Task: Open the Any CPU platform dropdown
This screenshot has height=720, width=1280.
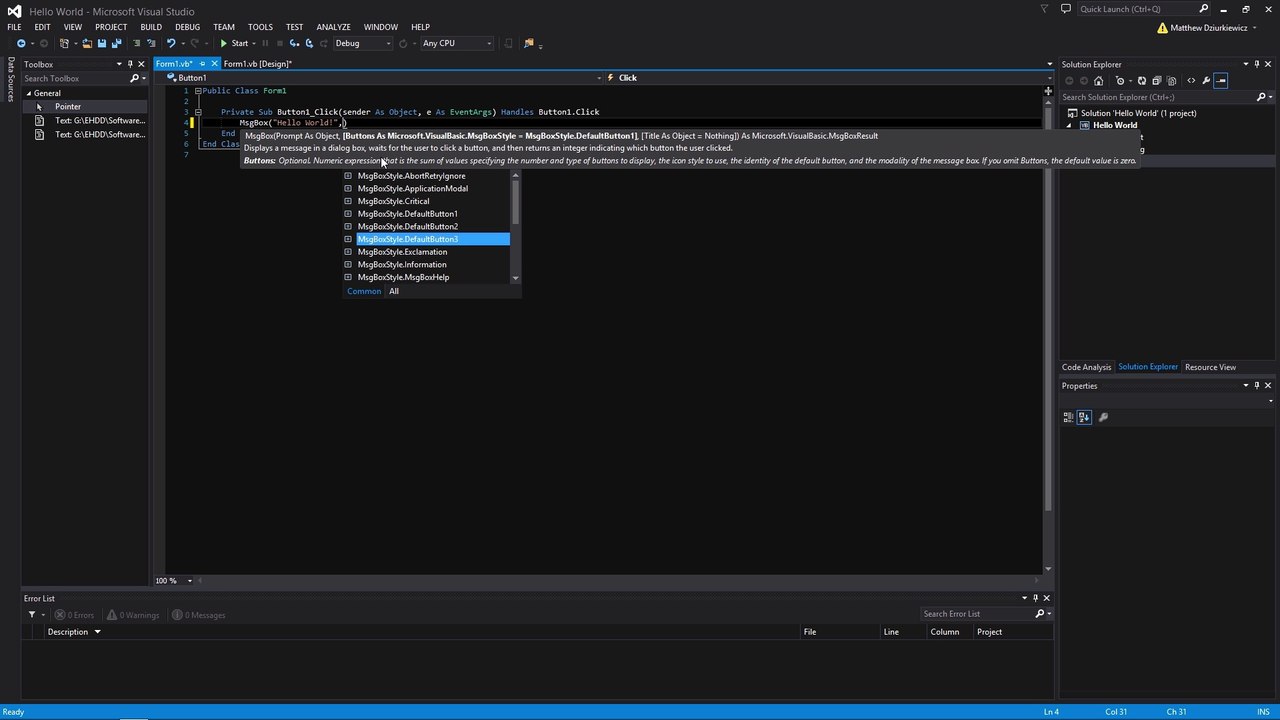Action: click(456, 43)
